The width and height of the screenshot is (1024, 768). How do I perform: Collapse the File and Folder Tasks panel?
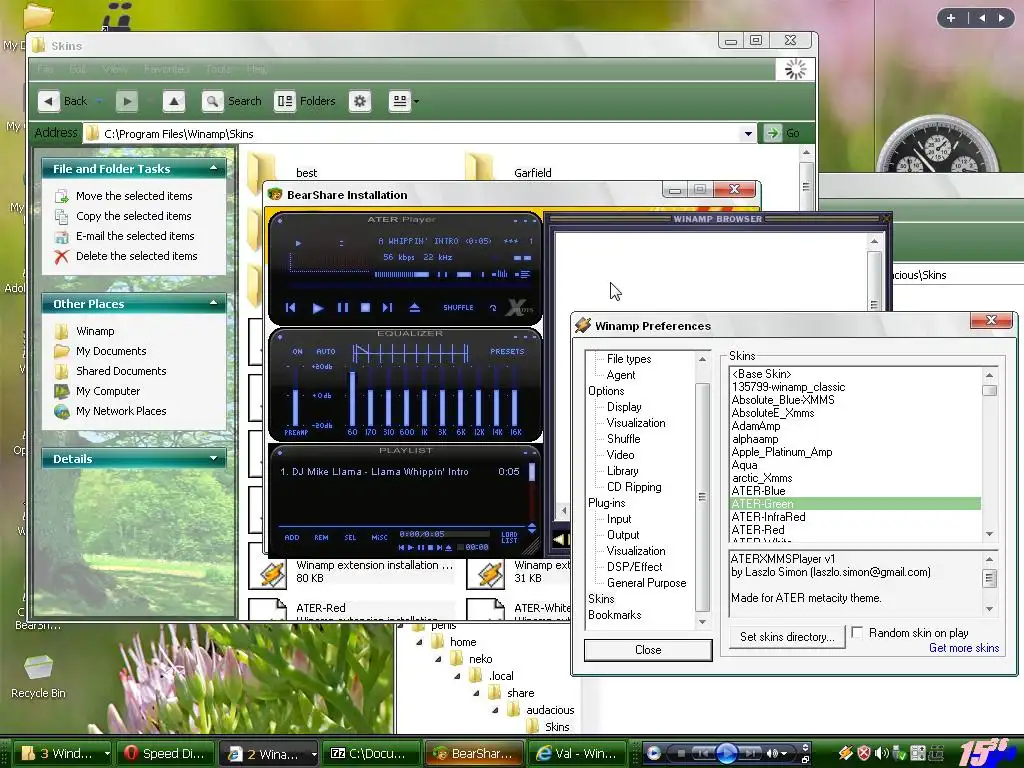click(x=214, y=169)
